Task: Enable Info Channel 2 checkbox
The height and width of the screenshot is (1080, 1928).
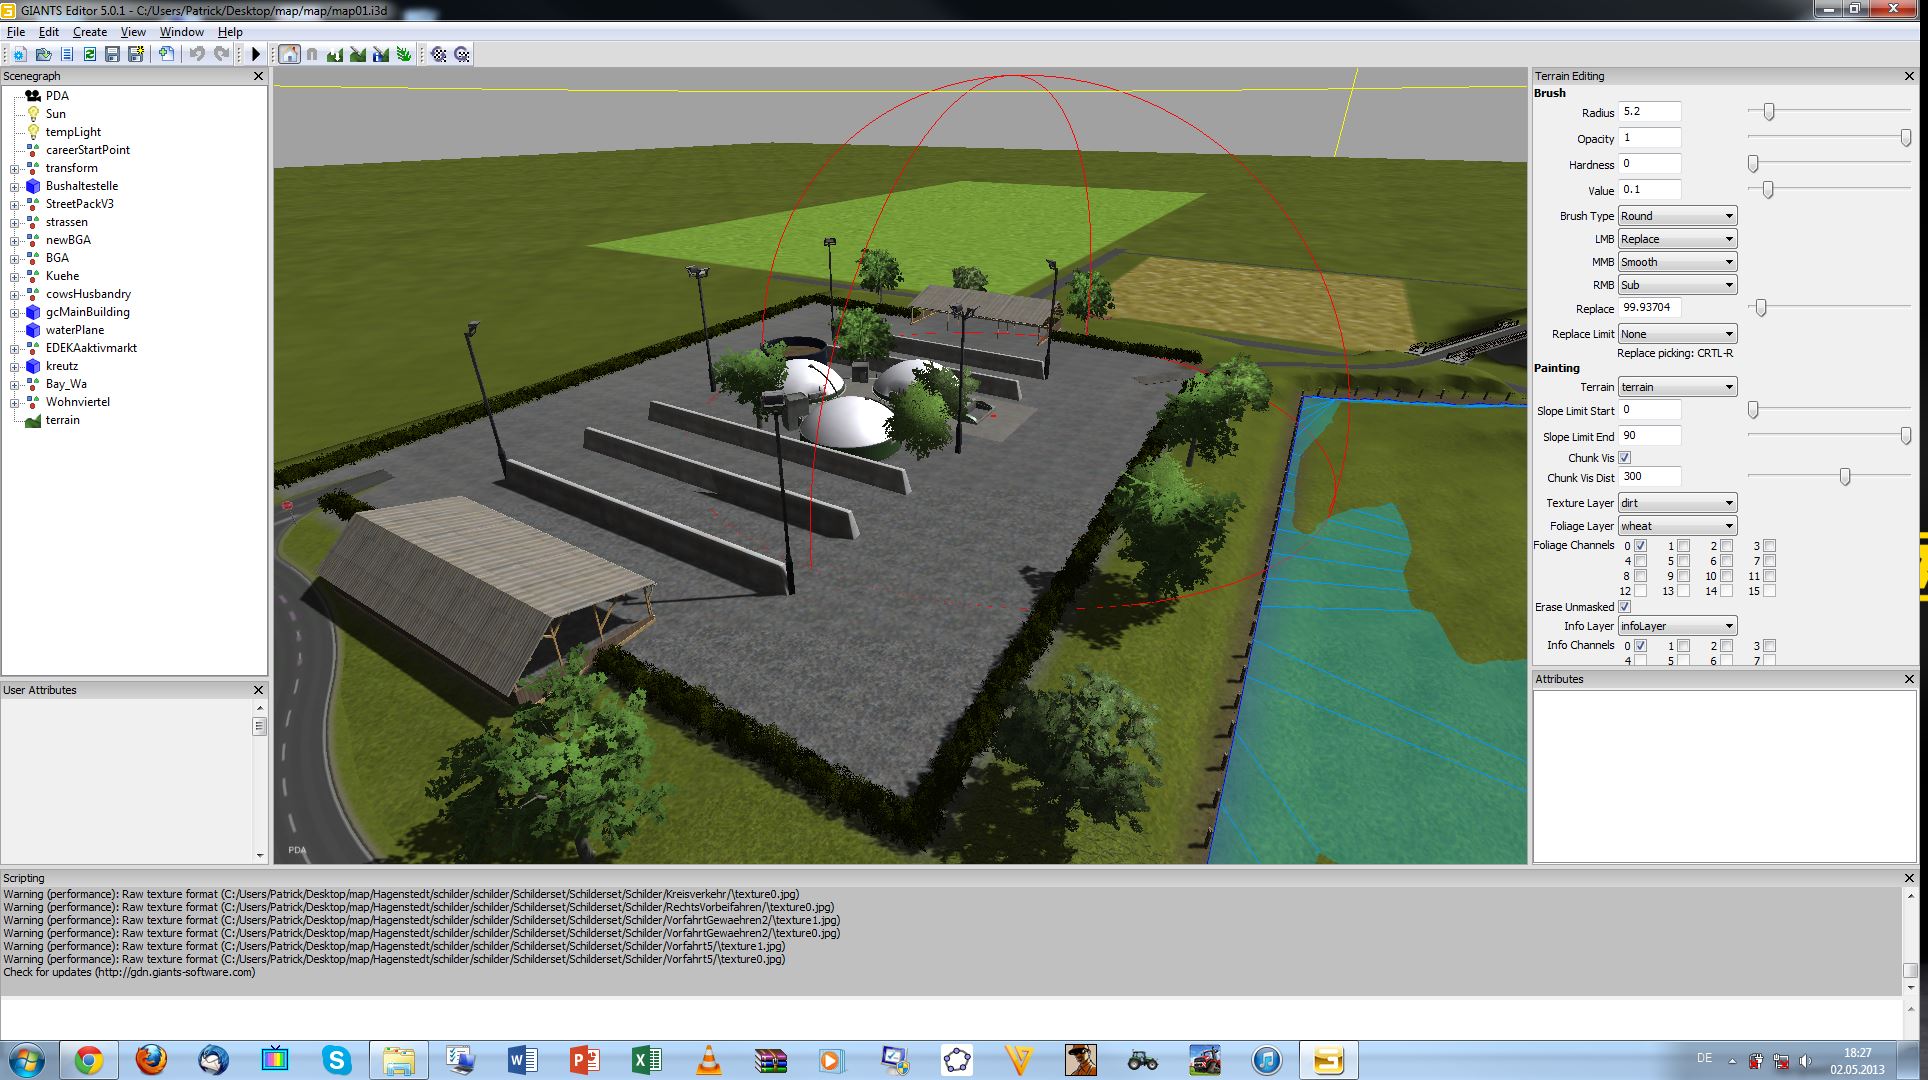Action: coord(1726,646)
